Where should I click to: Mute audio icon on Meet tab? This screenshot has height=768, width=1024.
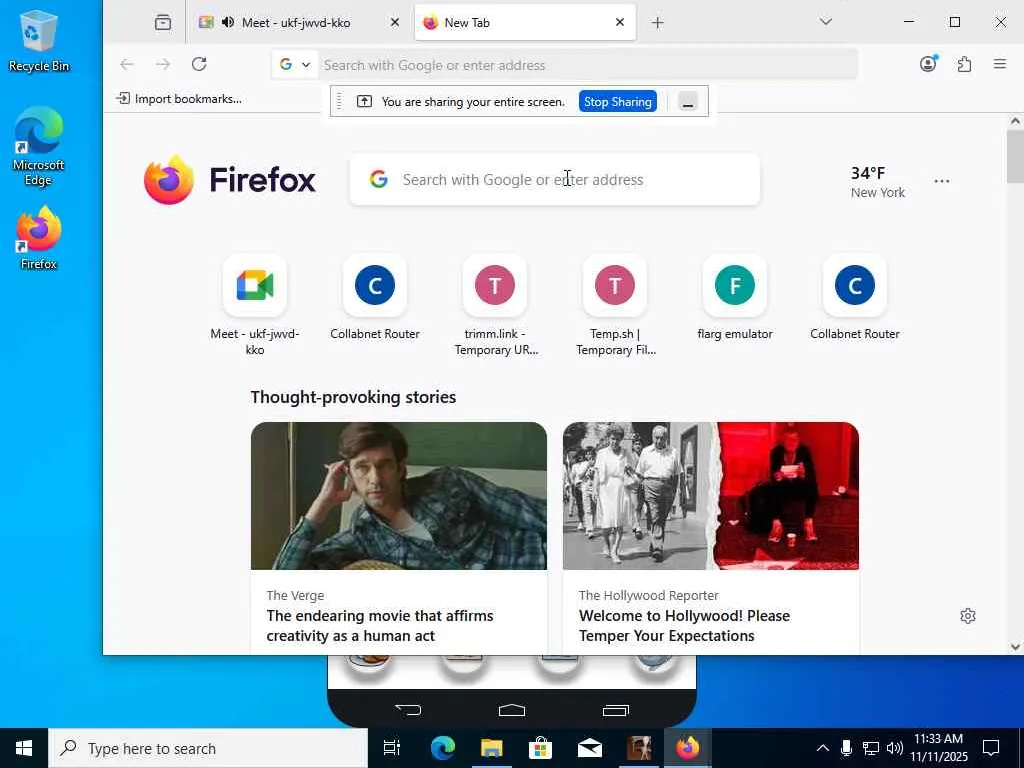tap(227, 23)
